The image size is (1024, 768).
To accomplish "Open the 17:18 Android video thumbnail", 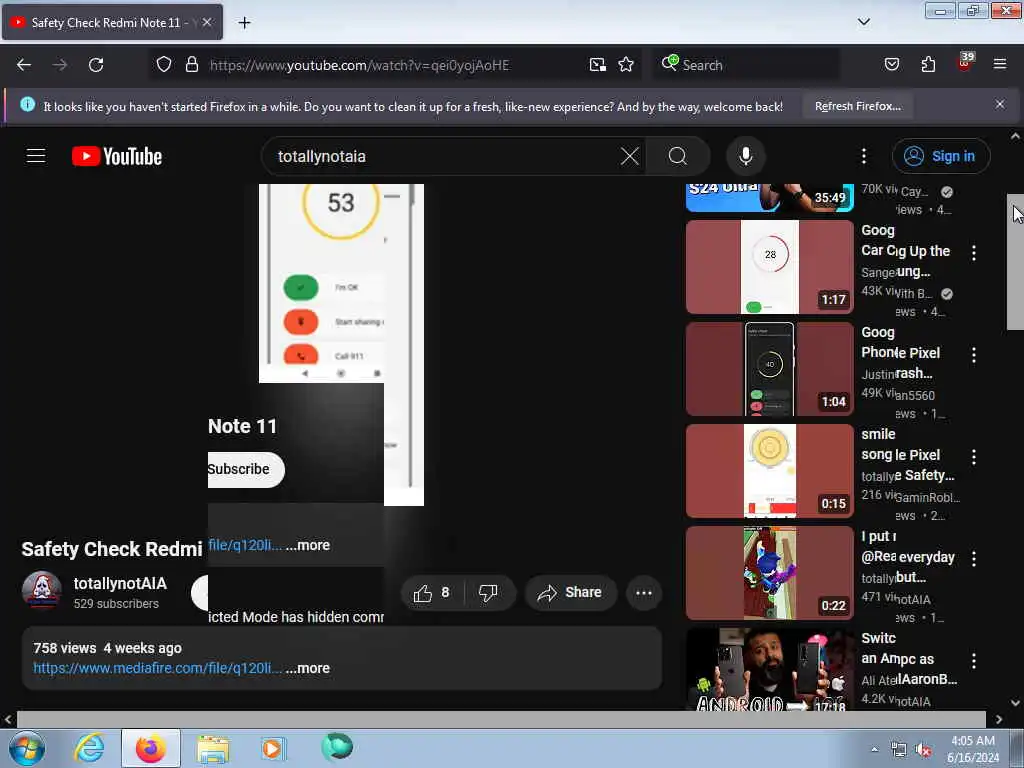I will (769, 669).
